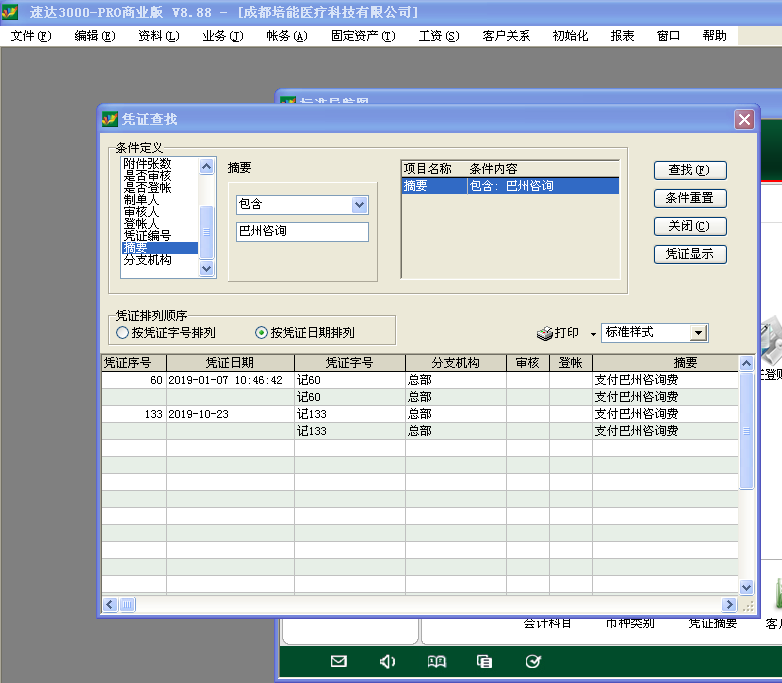This screenshot has width=782, height=683.
Task: Open the 资料(L) menu
Action: (159, 36)
